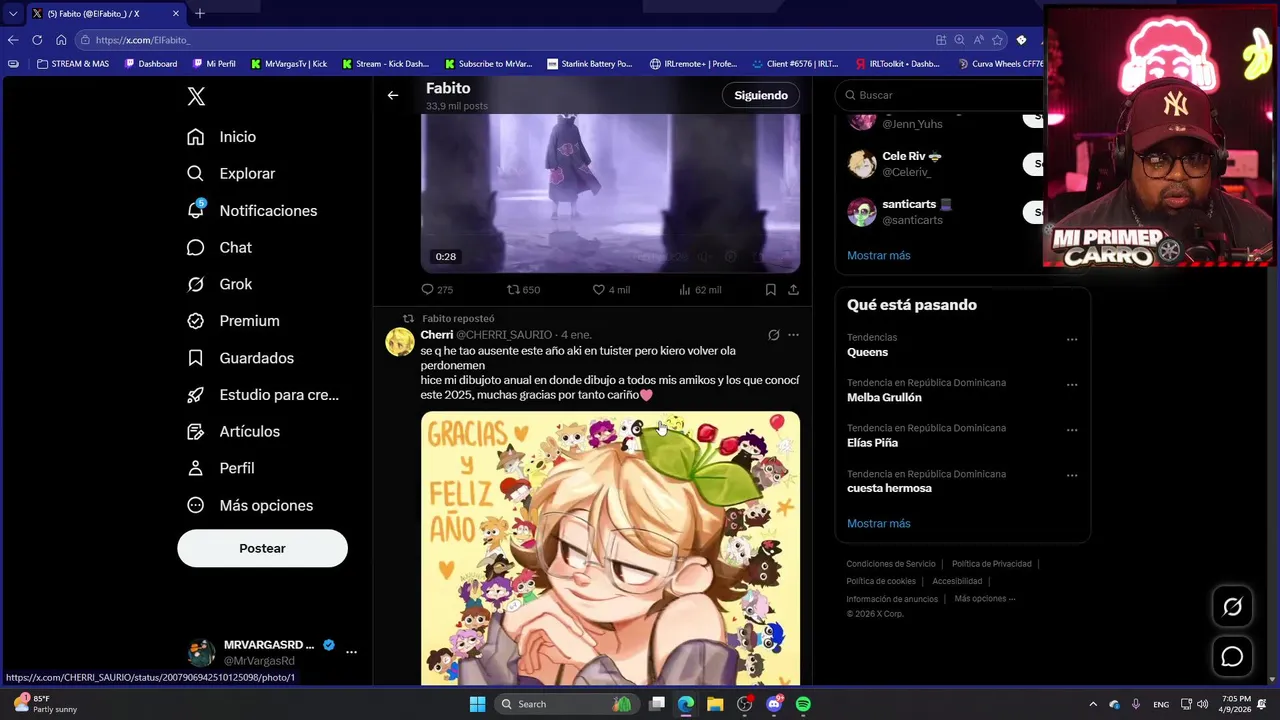This screenshot has height=720, width=1280.
Task: Repost the video post (650)
Action: (x=523, y=290)
